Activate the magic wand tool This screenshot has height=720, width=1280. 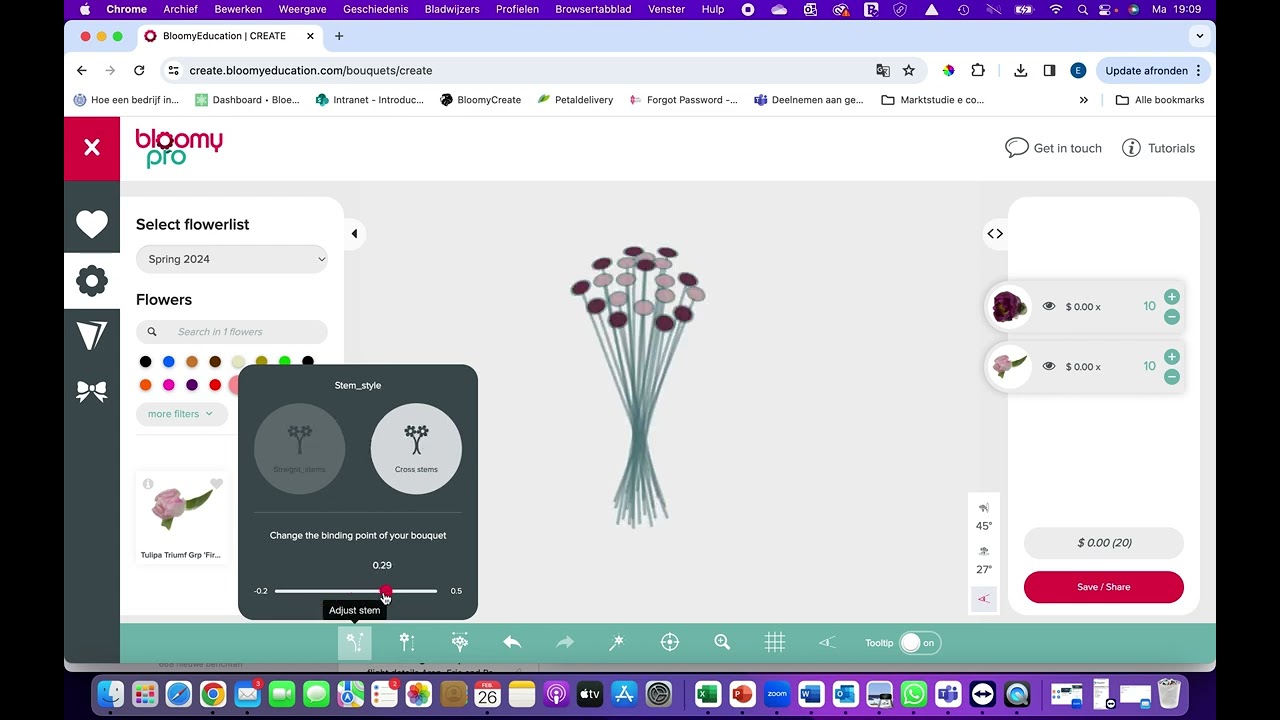(x=617, y=643)
